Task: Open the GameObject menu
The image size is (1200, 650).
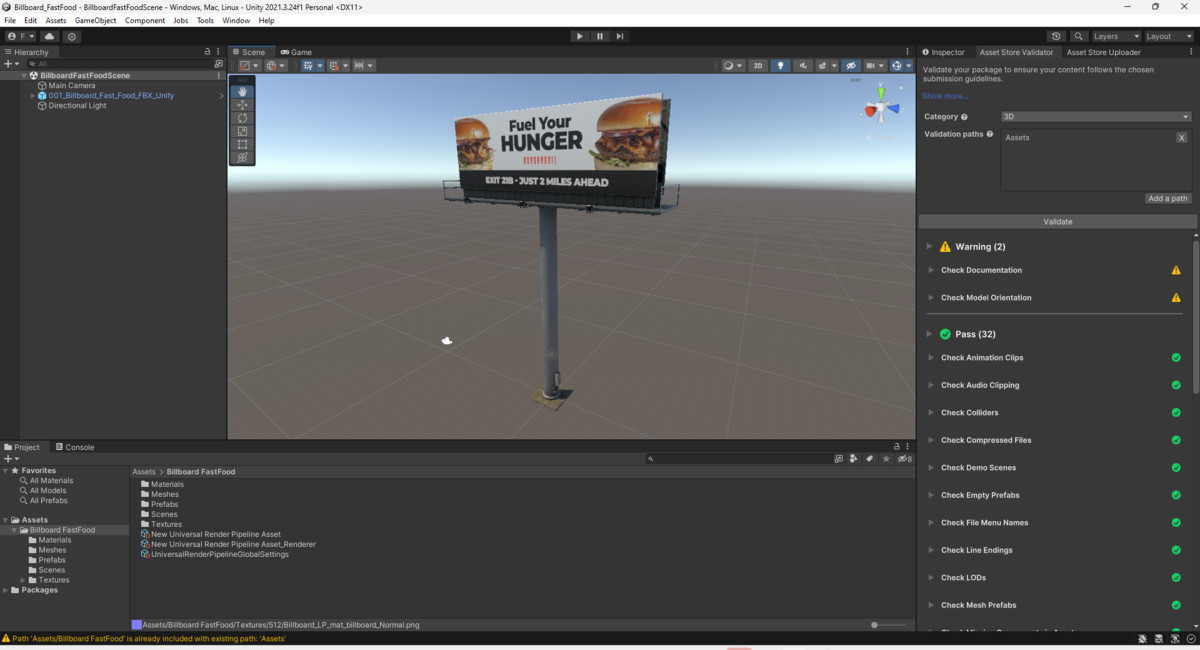Action: (96, 20)
